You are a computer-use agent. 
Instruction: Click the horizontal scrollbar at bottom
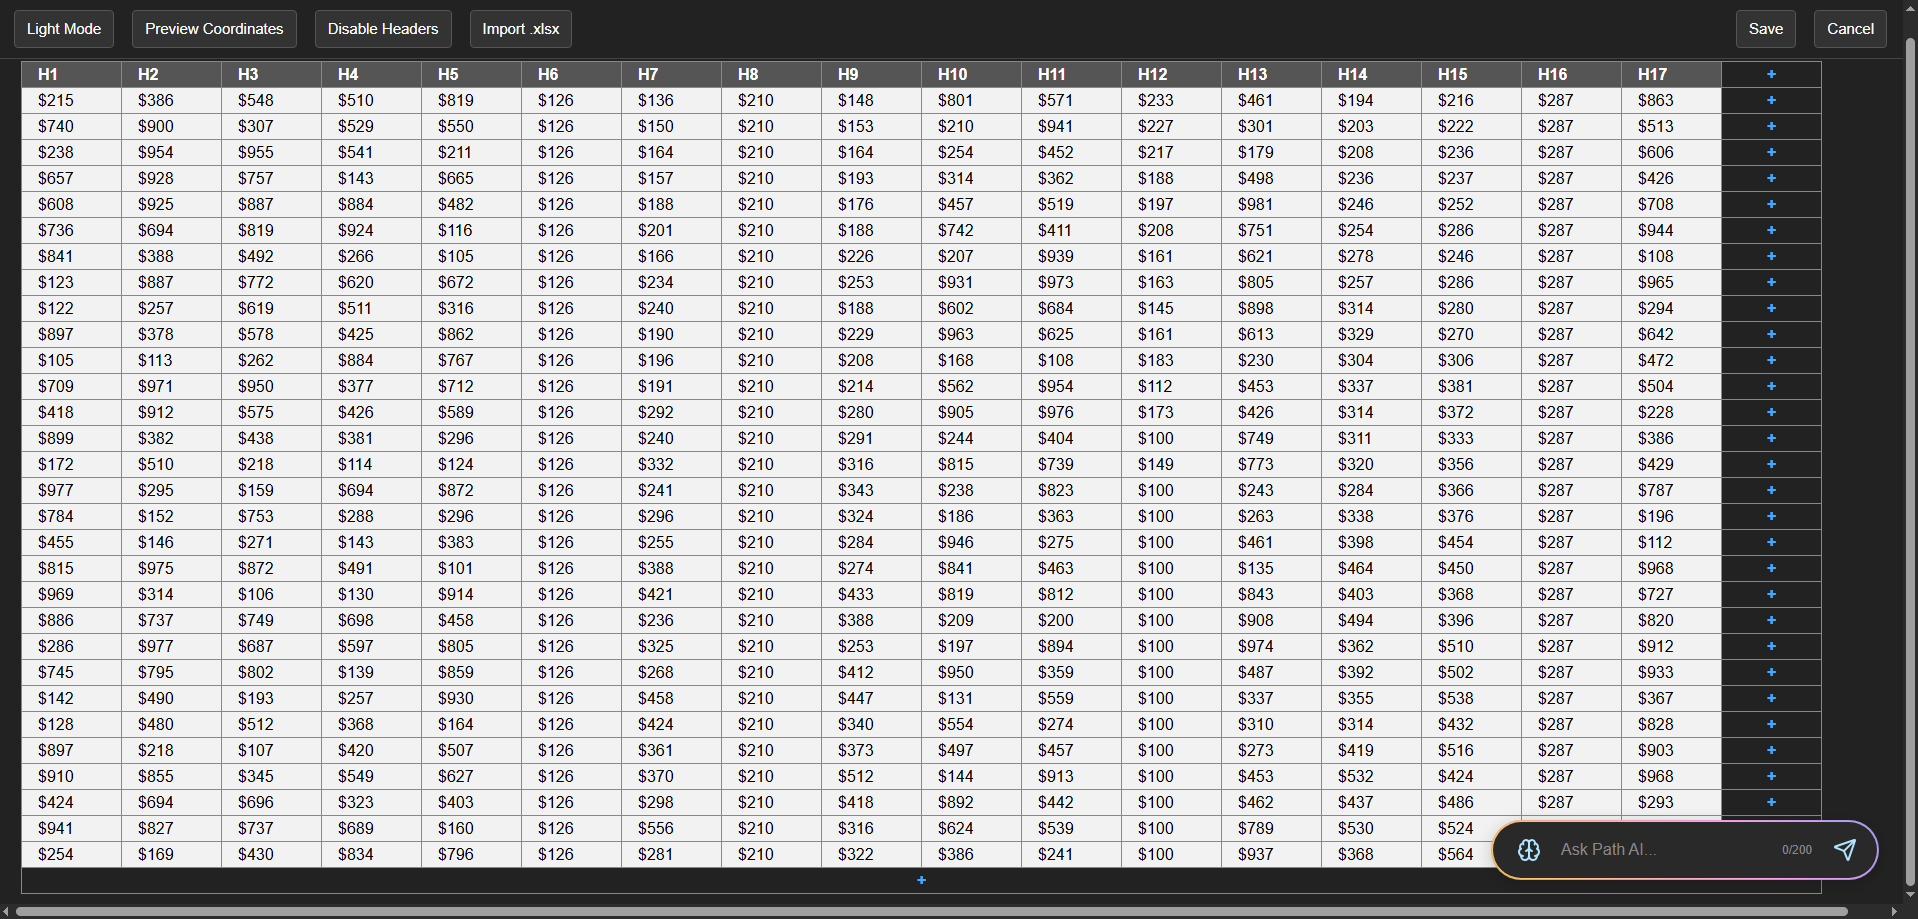click(x=932, y=911)
